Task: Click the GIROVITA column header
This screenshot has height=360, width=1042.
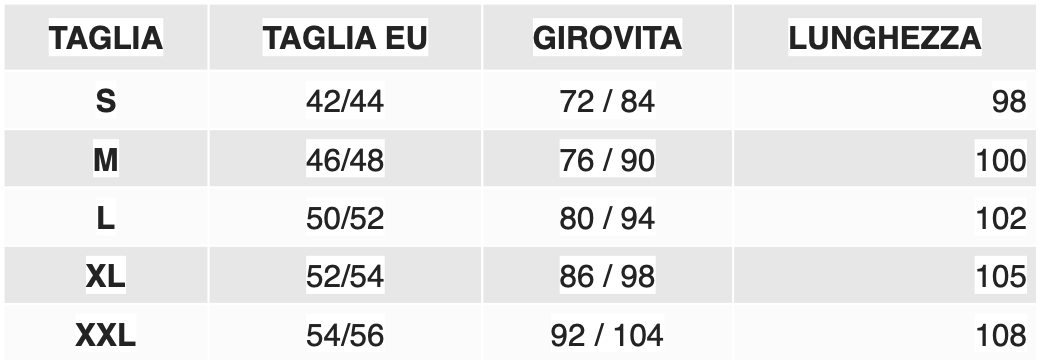Action: (607, 38)
